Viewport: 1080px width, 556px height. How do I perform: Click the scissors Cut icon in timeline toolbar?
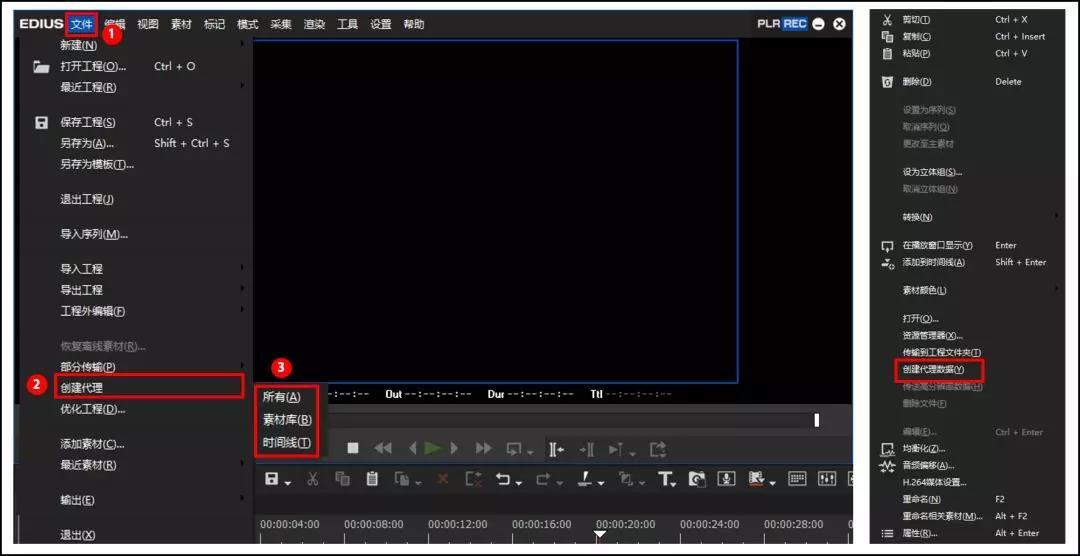[312, 479]
